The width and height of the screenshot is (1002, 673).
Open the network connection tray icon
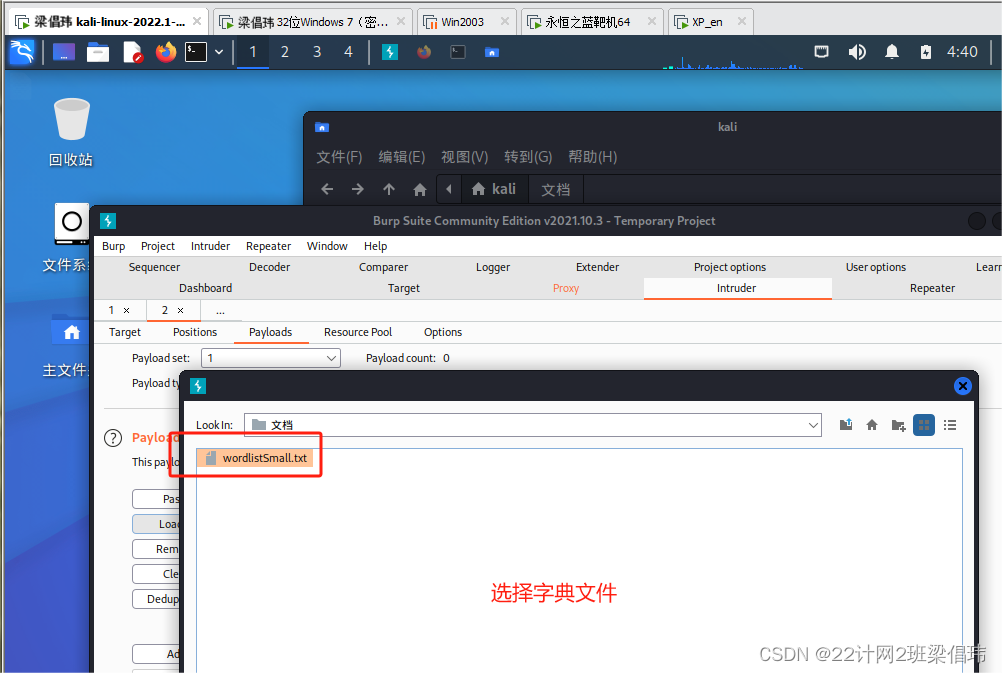click(821, 52)
